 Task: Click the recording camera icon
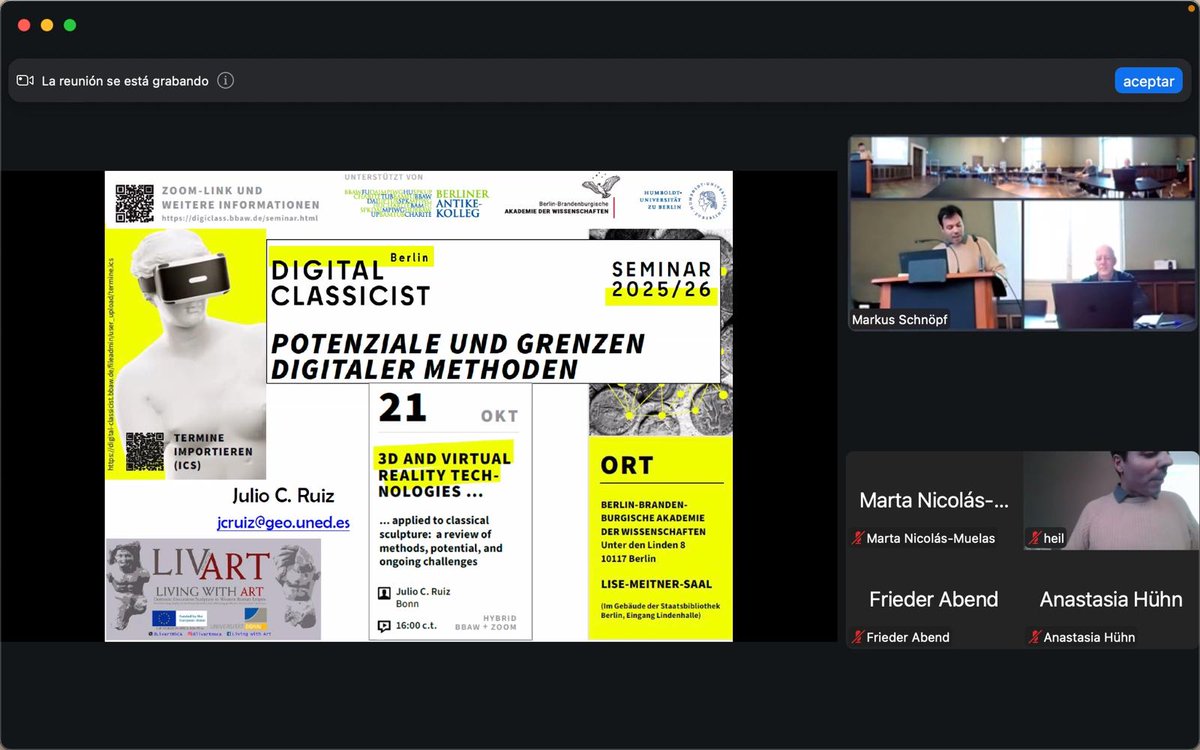[x=26, y=81]
